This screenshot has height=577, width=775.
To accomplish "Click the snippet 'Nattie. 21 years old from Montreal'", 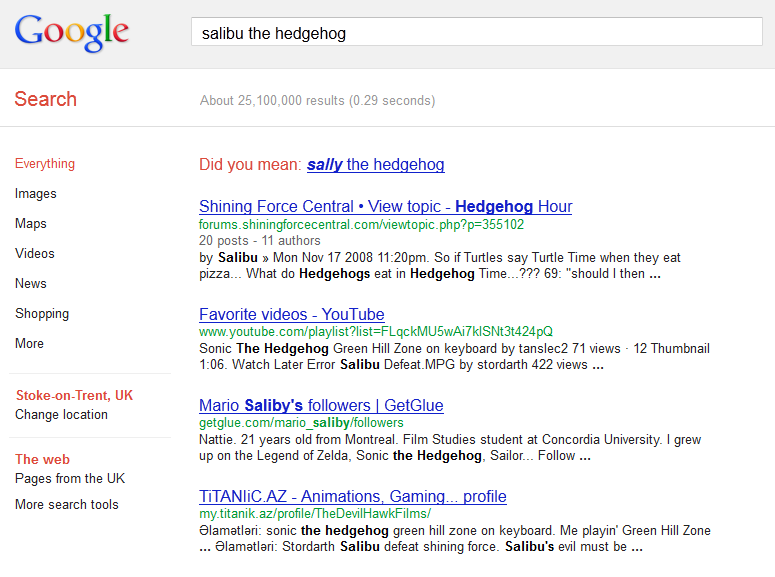I will (x=450, y=447).
